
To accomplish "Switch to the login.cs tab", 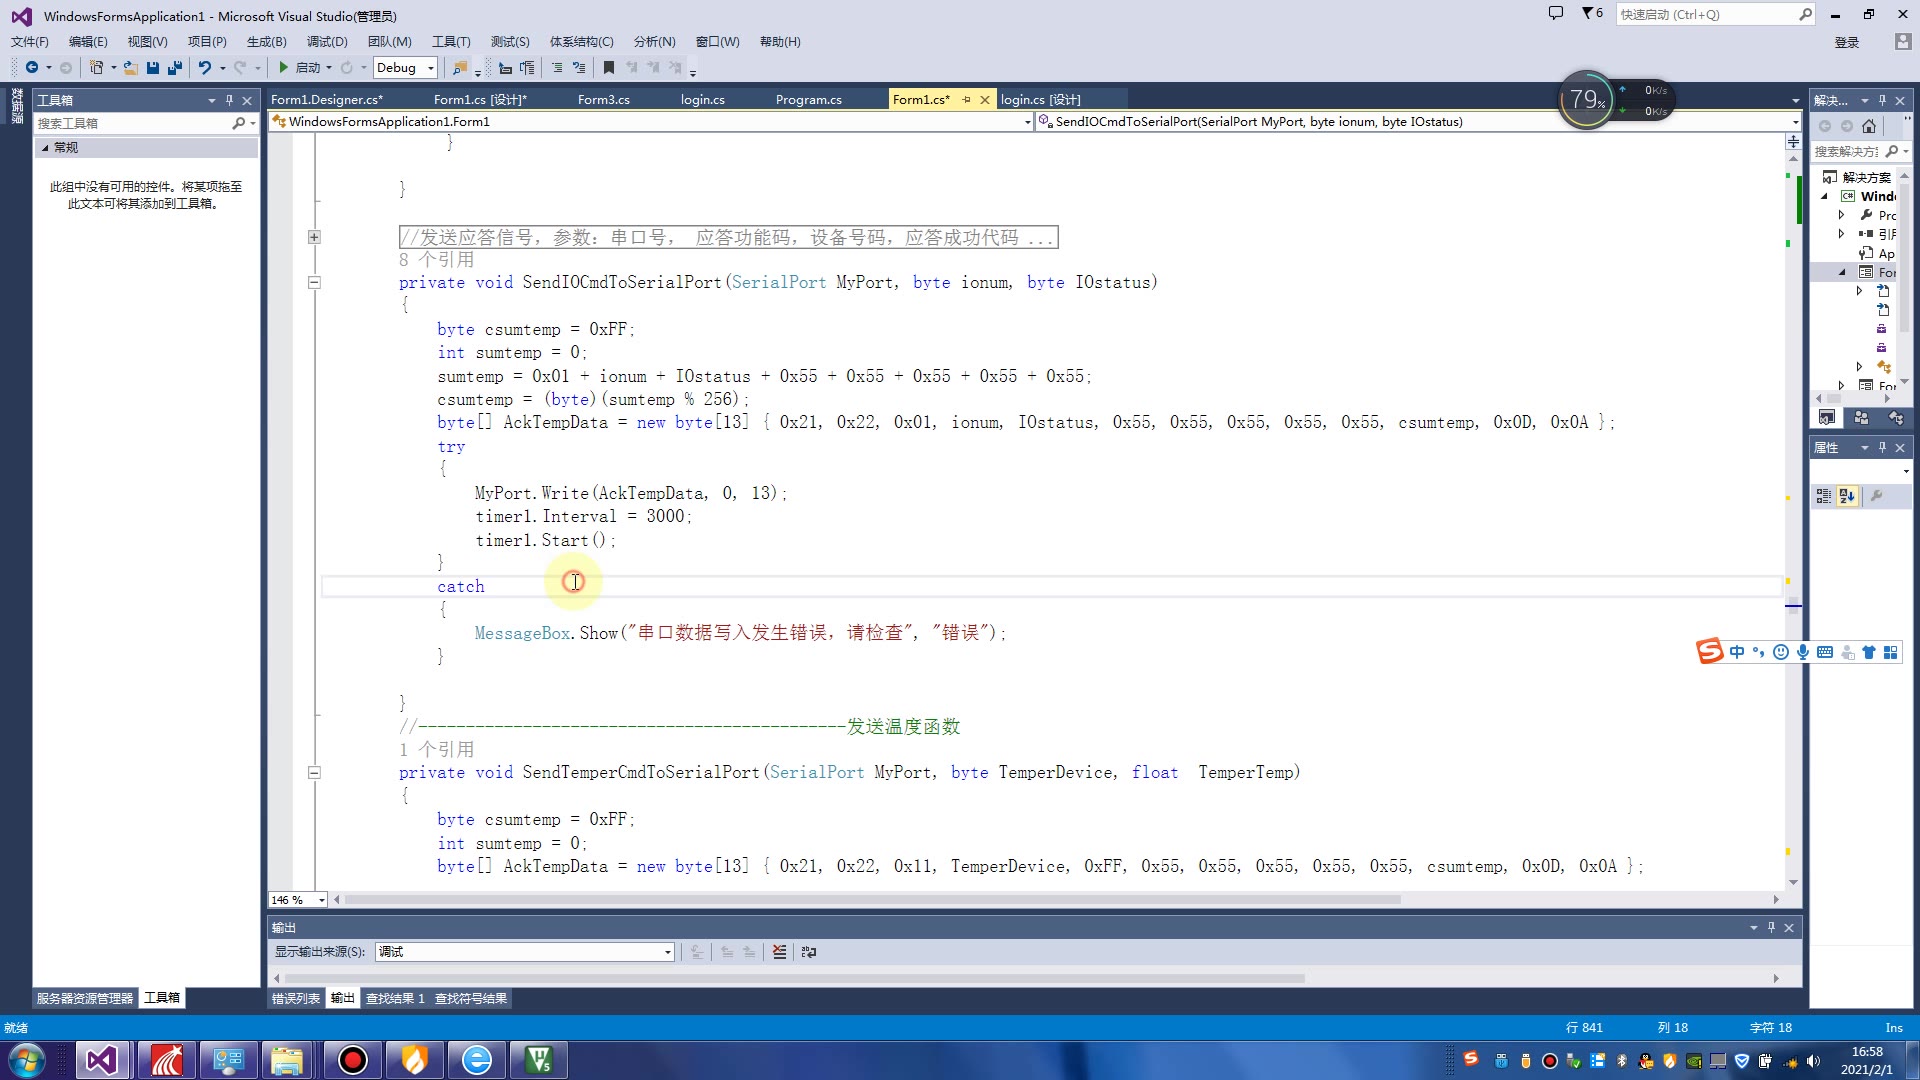I will pyautogui.click(x=703, y=99).
